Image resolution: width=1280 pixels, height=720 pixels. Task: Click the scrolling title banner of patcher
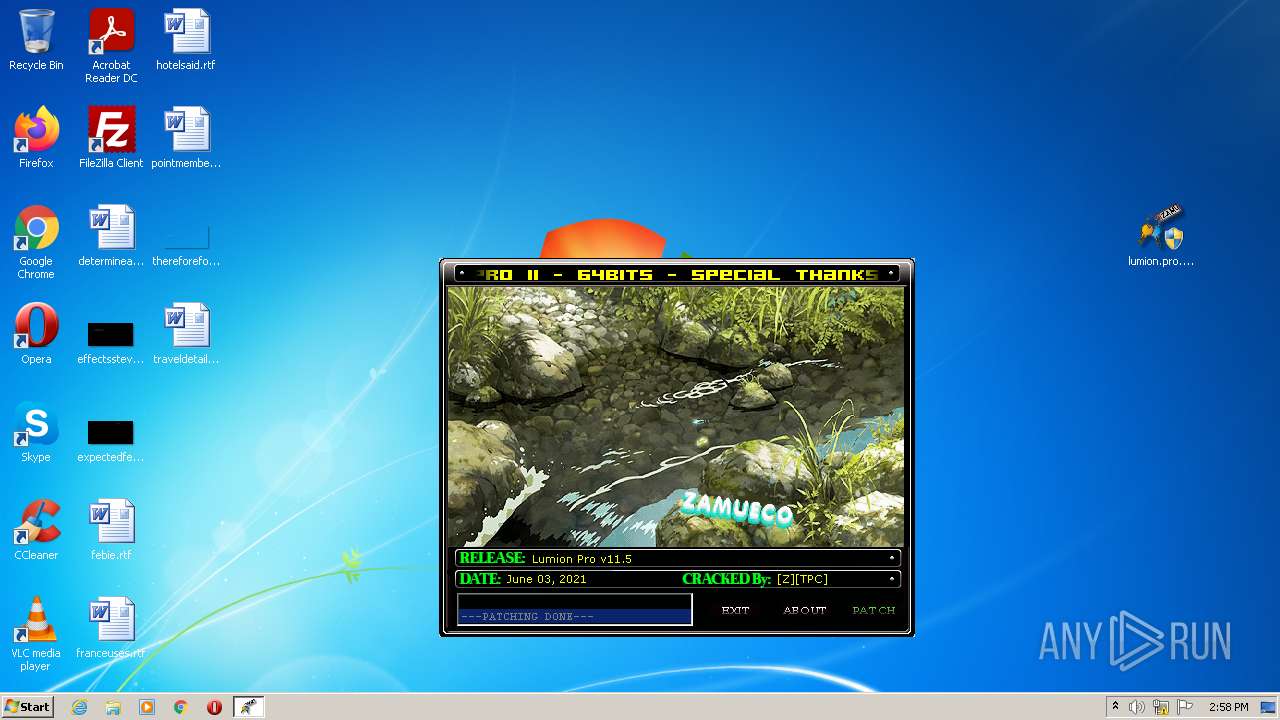(x=677, y=274)
